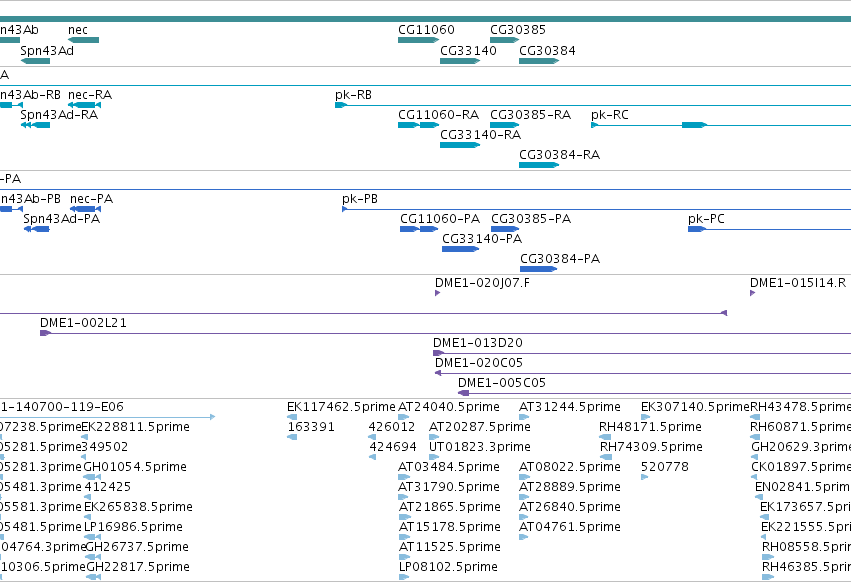Select the 520778 feature label
851x582 pixels.
point(665,467)
